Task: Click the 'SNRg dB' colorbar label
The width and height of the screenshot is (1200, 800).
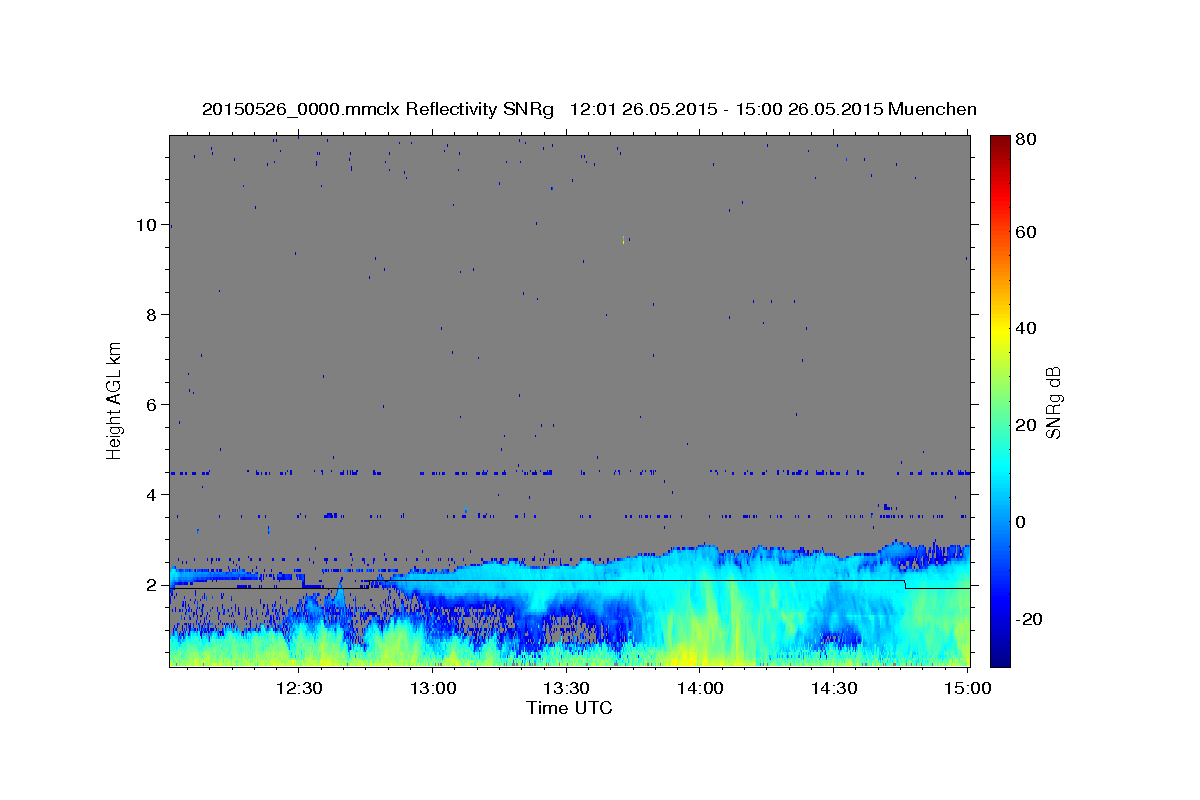Action: (1053, 402)
